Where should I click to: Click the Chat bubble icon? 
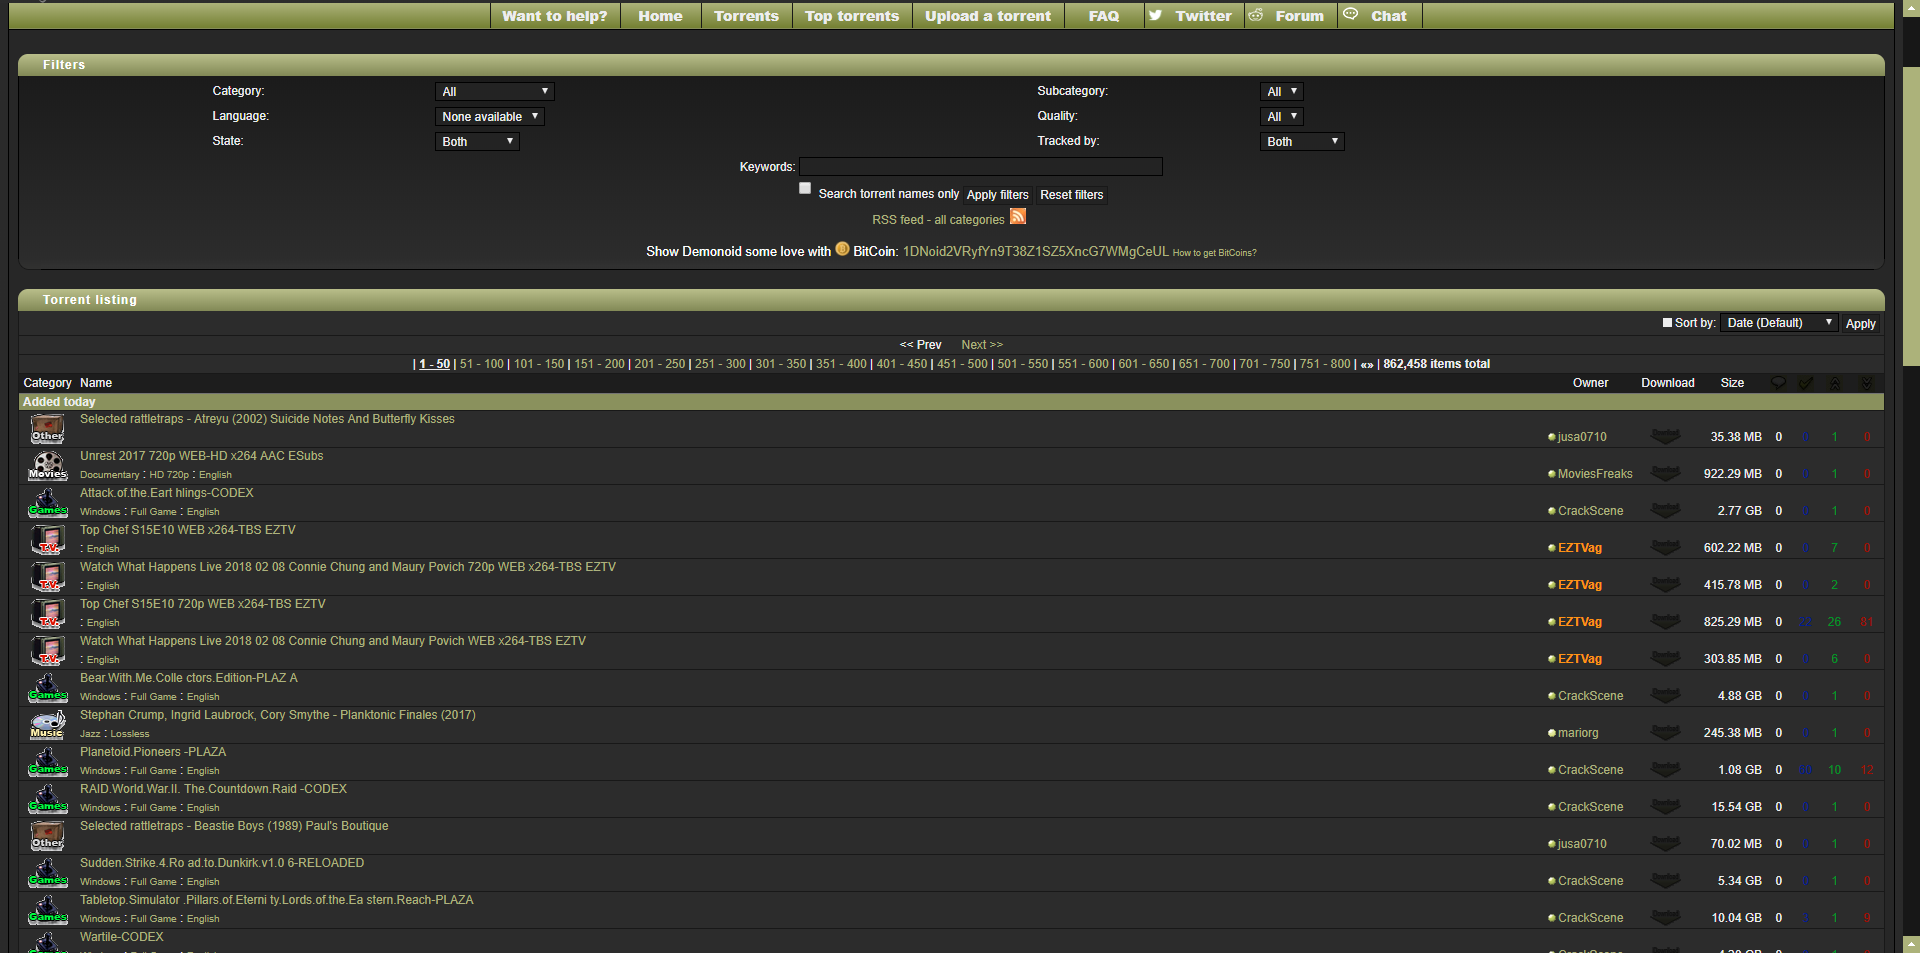pyautogui.click(x=1351, y=14)
